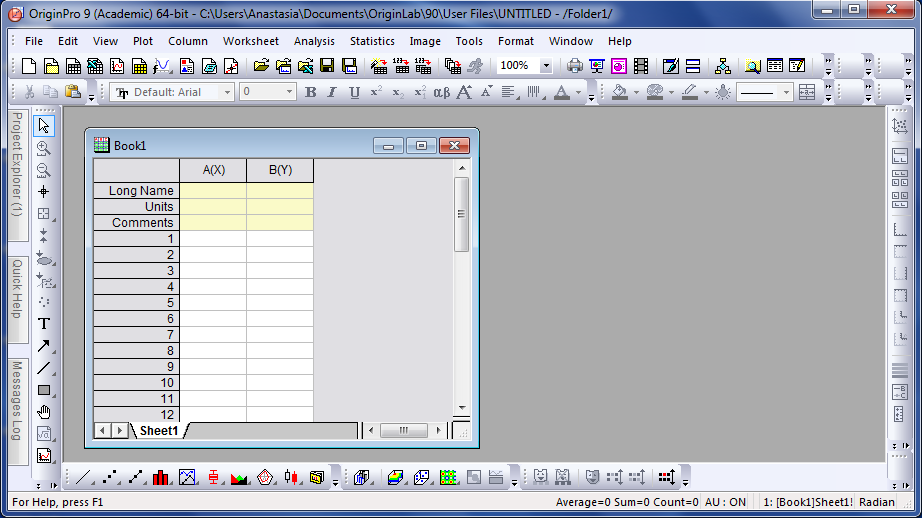Screen dimensions: 922x518
Task: Select the Zoom Out tool
Action: pyautogui.click(x=44, y=170)
